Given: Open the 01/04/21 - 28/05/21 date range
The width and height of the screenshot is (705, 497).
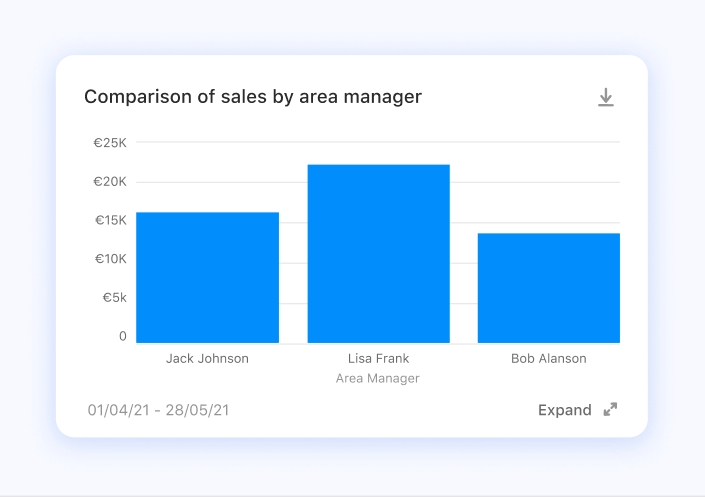Looking at the screenshot, I should coord(159,410).
